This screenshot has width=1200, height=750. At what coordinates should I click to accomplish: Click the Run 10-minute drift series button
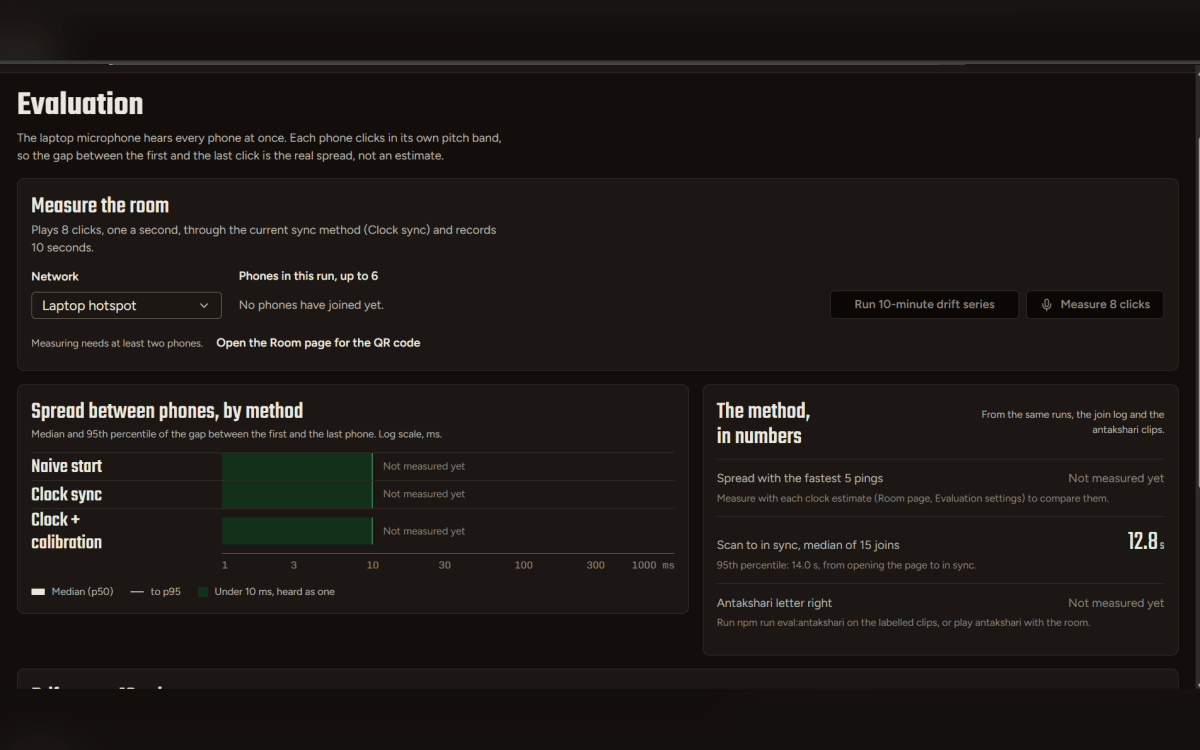[924, 305]
